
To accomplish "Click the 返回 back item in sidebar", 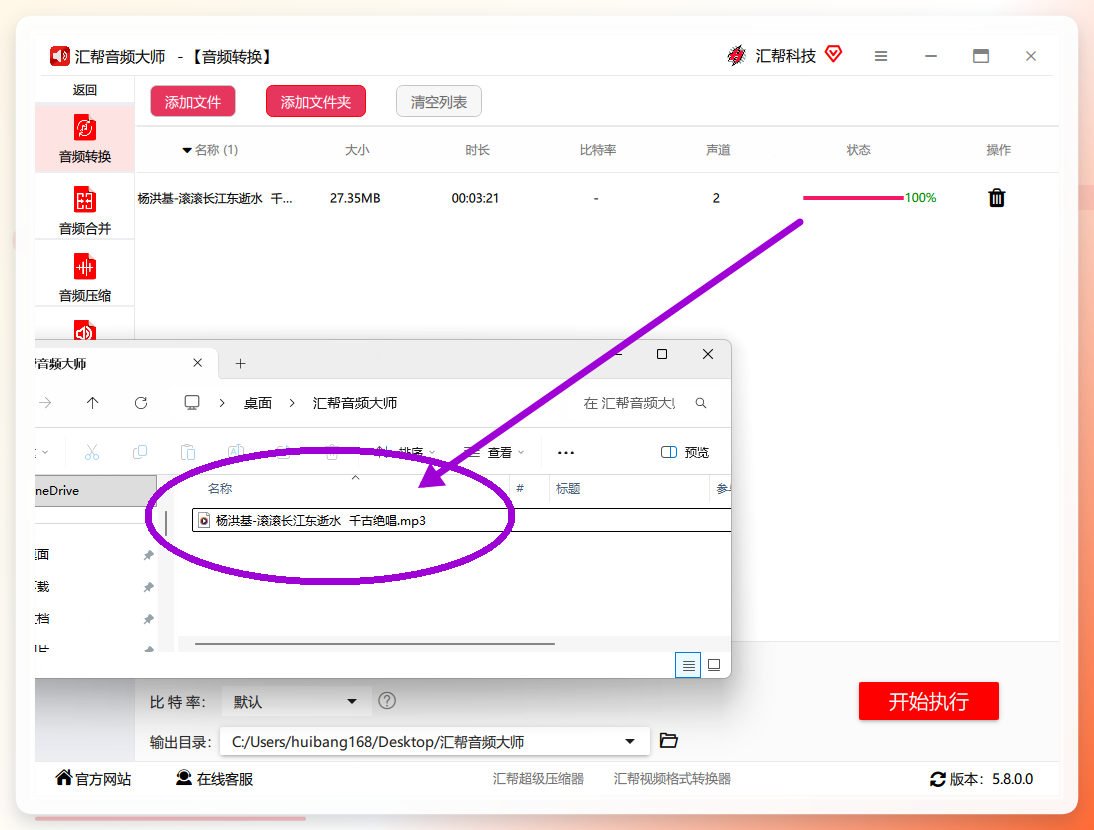I will [84, 90].
